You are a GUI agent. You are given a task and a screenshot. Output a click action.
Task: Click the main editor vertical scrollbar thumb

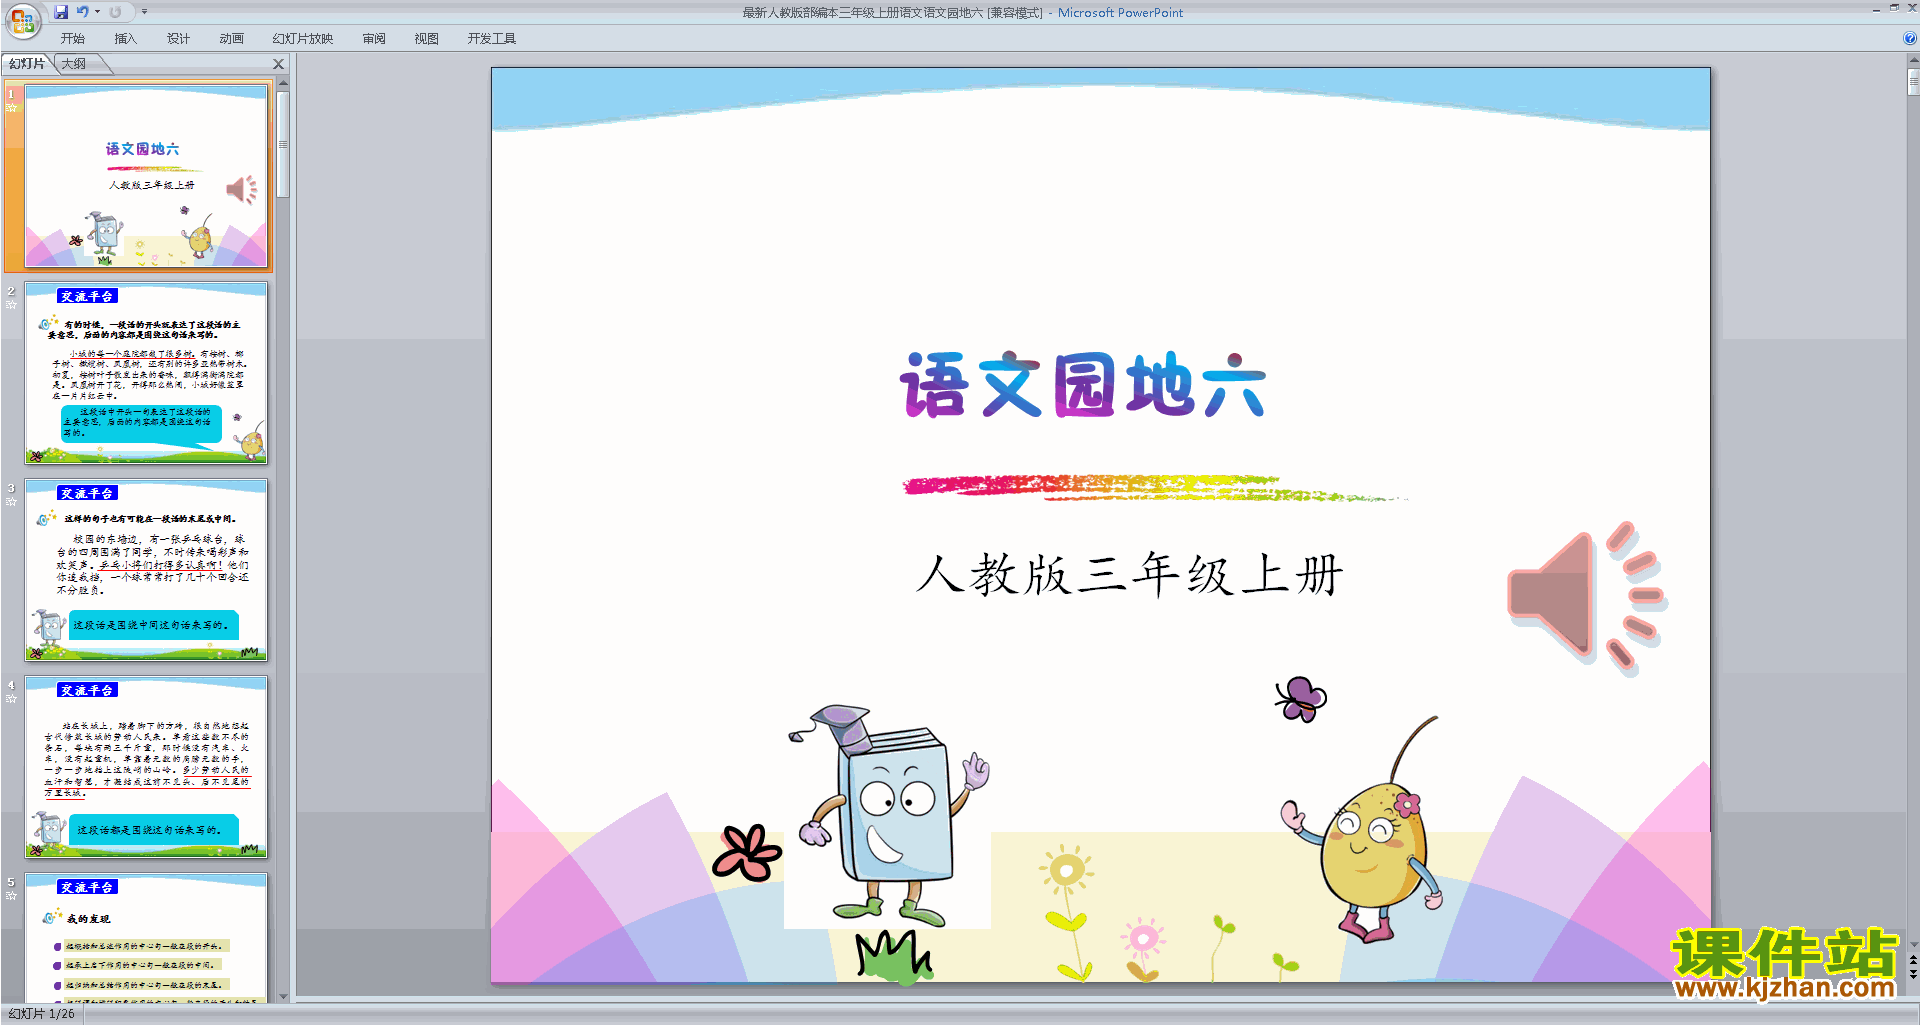tap(1913, 83)
